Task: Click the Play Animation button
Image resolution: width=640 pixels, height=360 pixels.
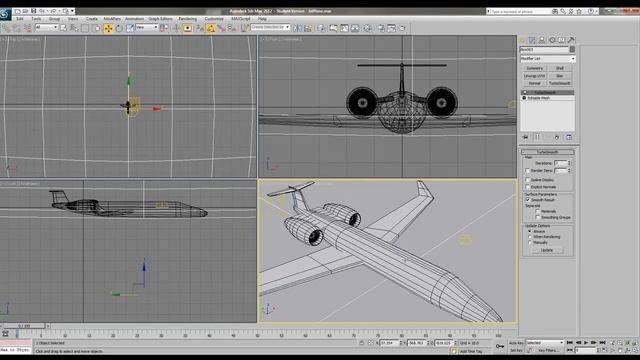Action: tap(586, 343)
